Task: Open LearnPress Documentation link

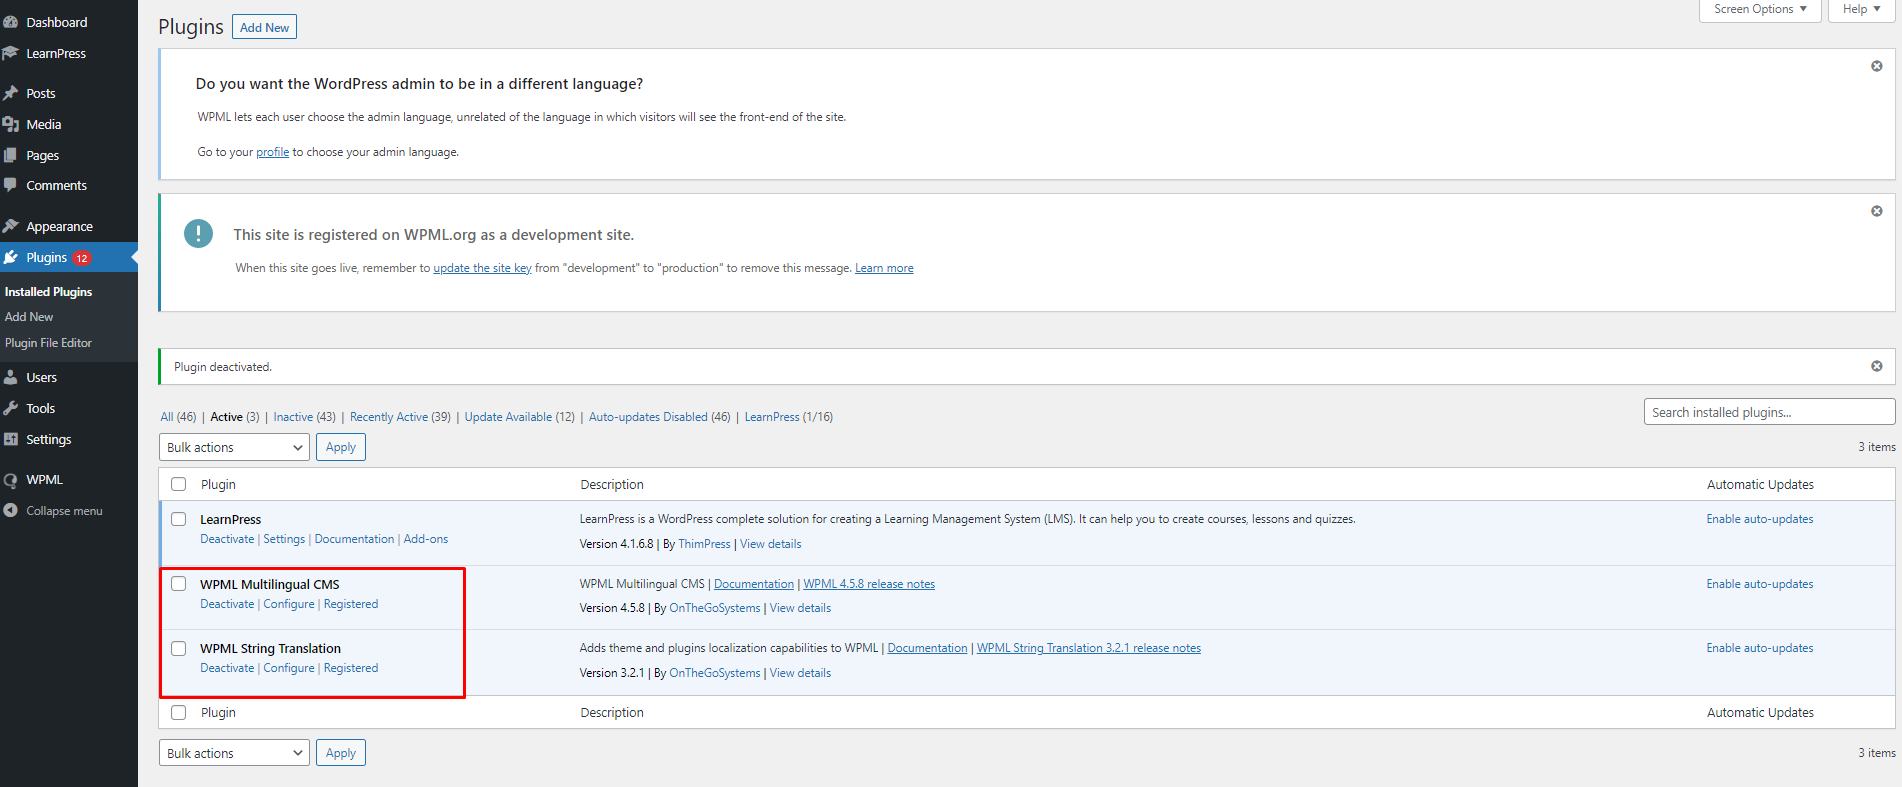Action: (x=354, y=539)
